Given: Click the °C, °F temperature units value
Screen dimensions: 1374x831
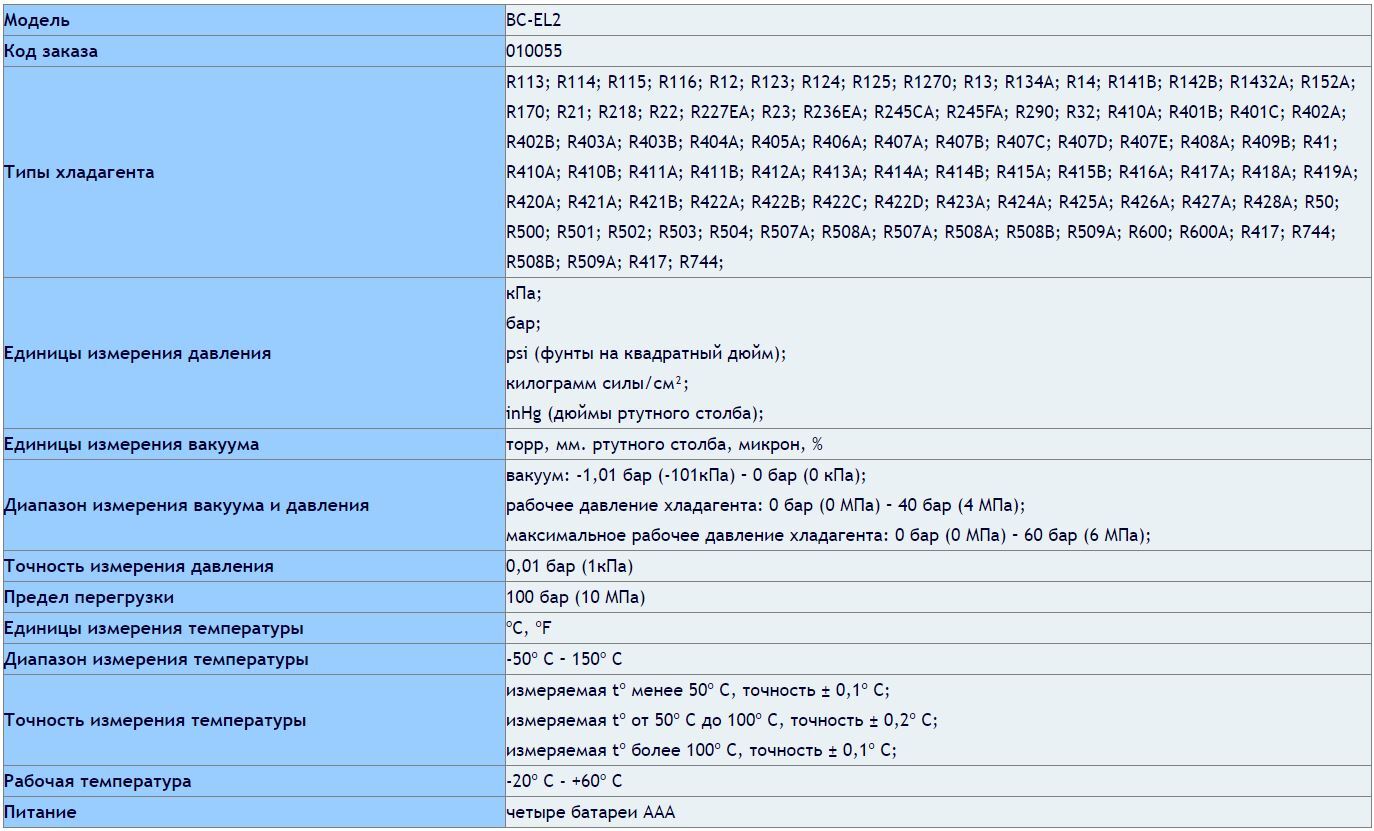Looking at the screenshot, I should [528, 628].
